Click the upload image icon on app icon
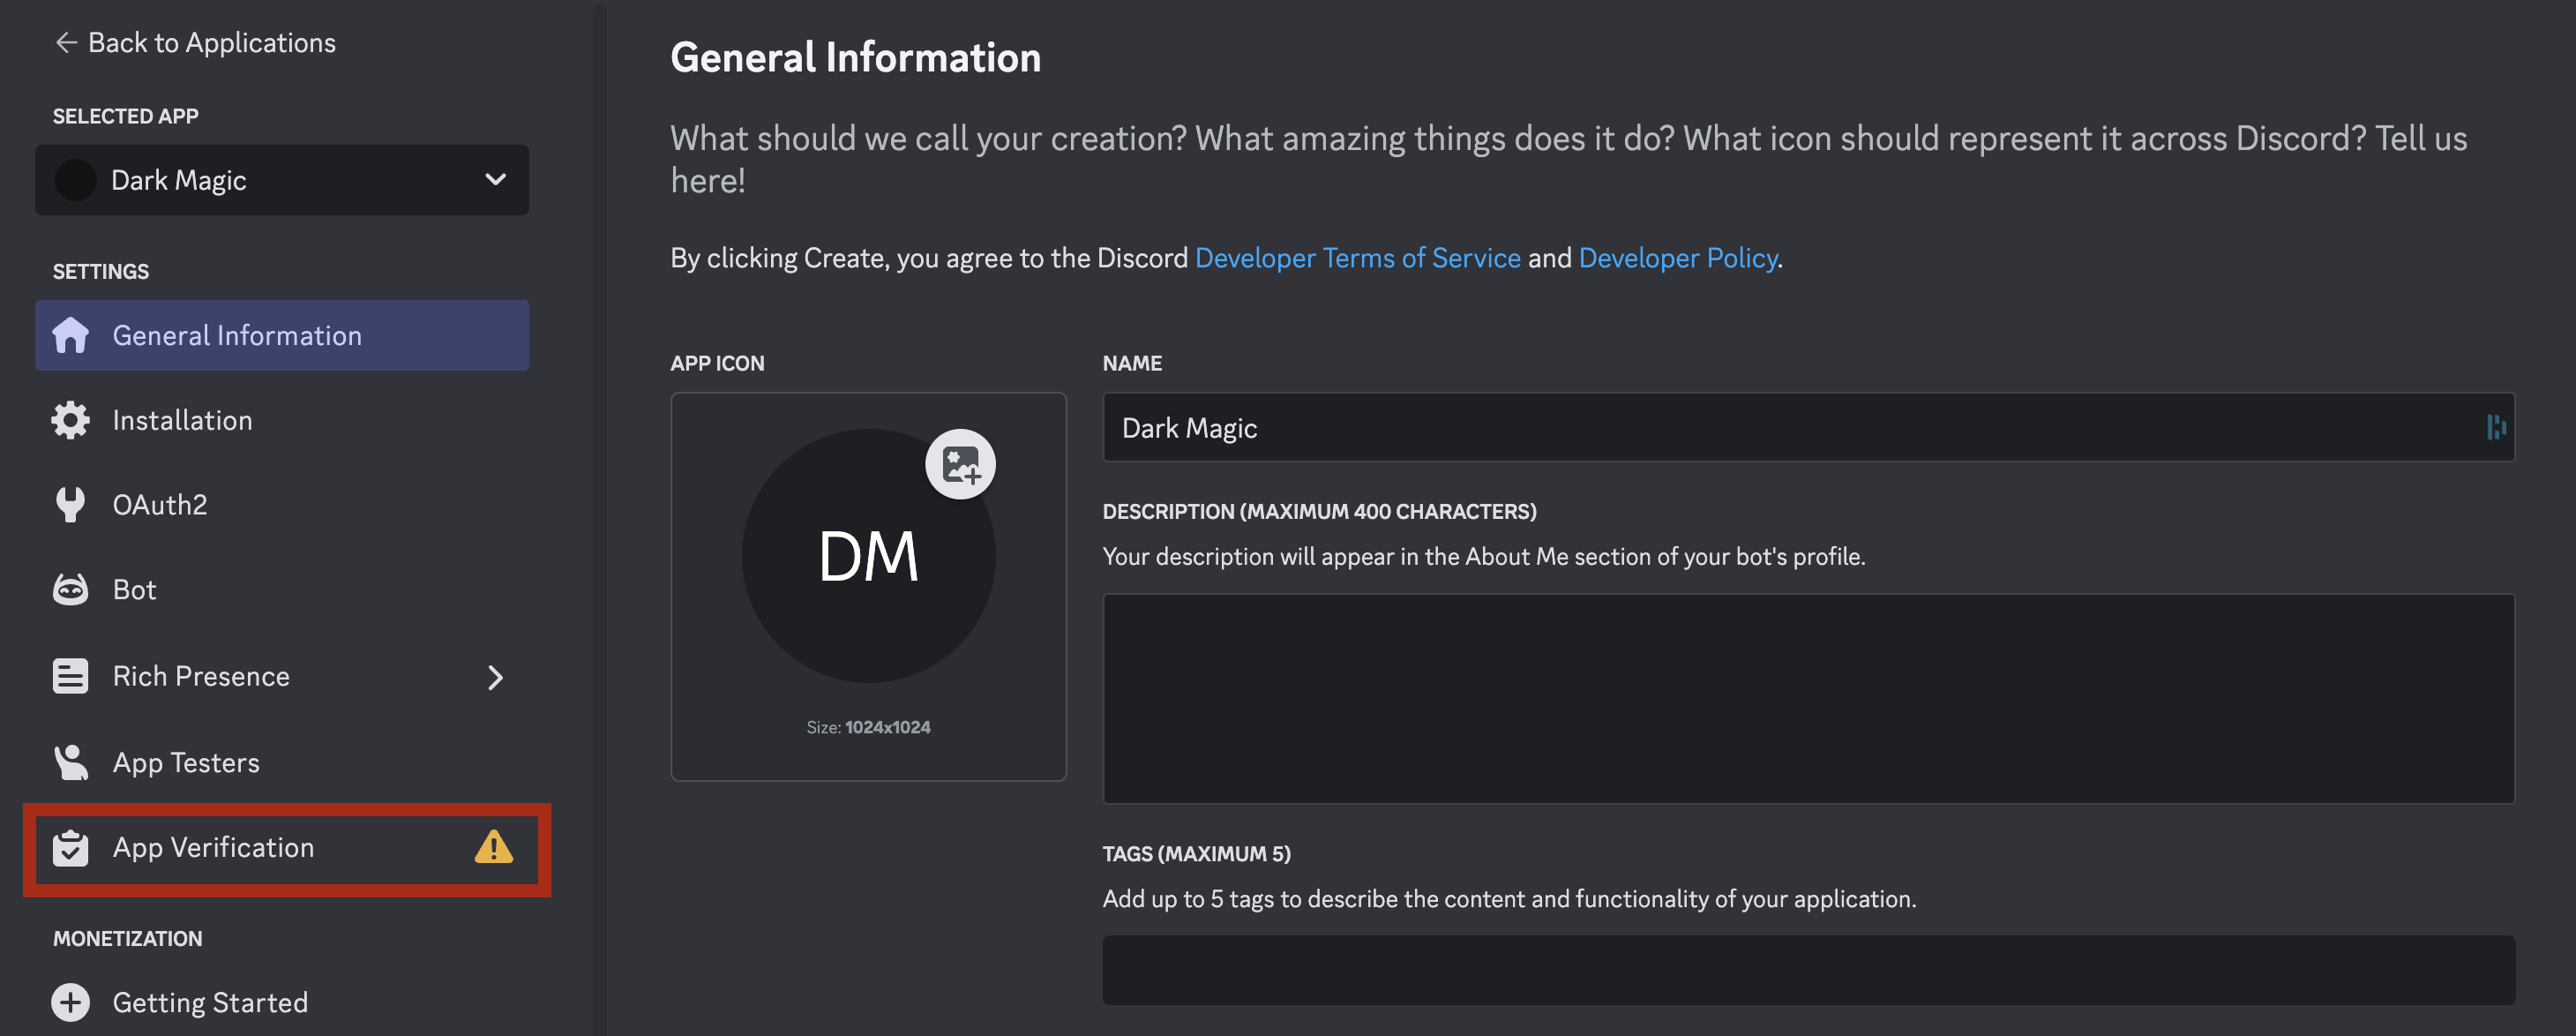Viewport: 2576px width, 1036px height. 960,464
